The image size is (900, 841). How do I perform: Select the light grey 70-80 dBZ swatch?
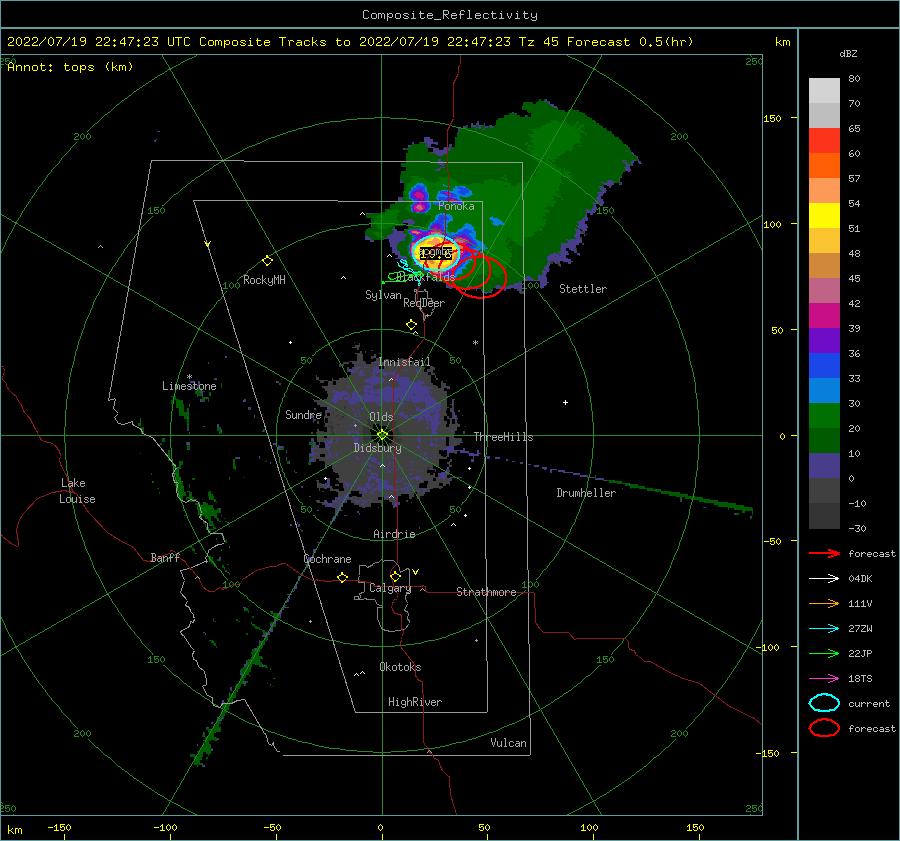[x=824, y=91]
